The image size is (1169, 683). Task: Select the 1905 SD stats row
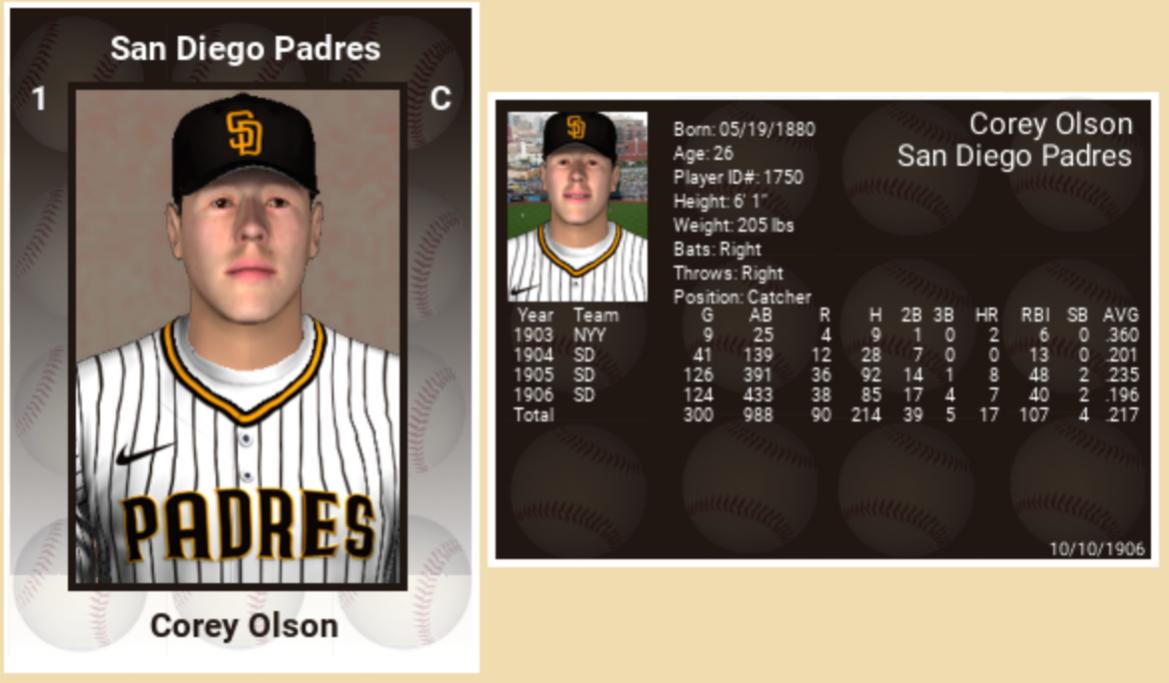[826, 375]
